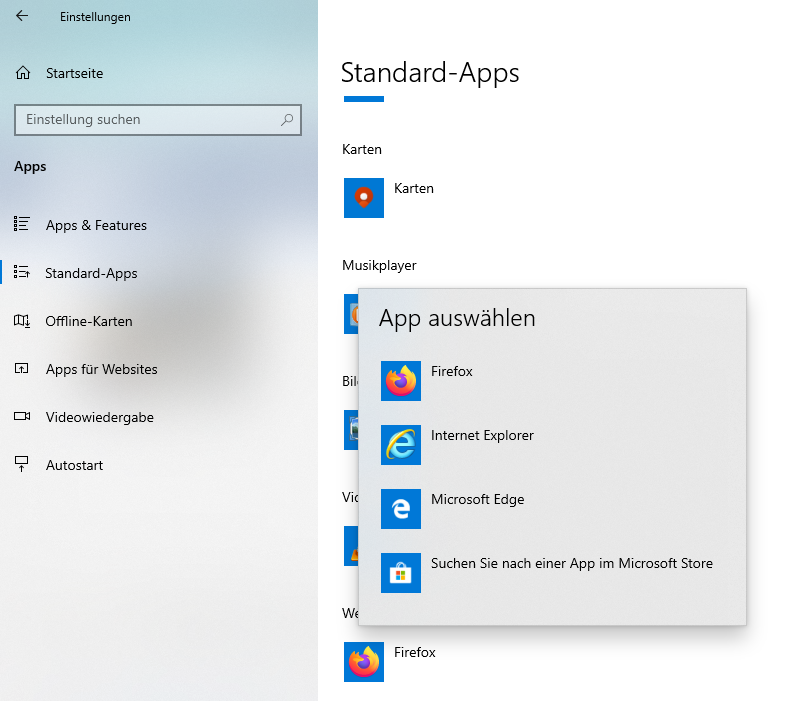Click the Musikplayer heading text
The width and height of the screenshot is (789, 701).
(x=379, y=265)
